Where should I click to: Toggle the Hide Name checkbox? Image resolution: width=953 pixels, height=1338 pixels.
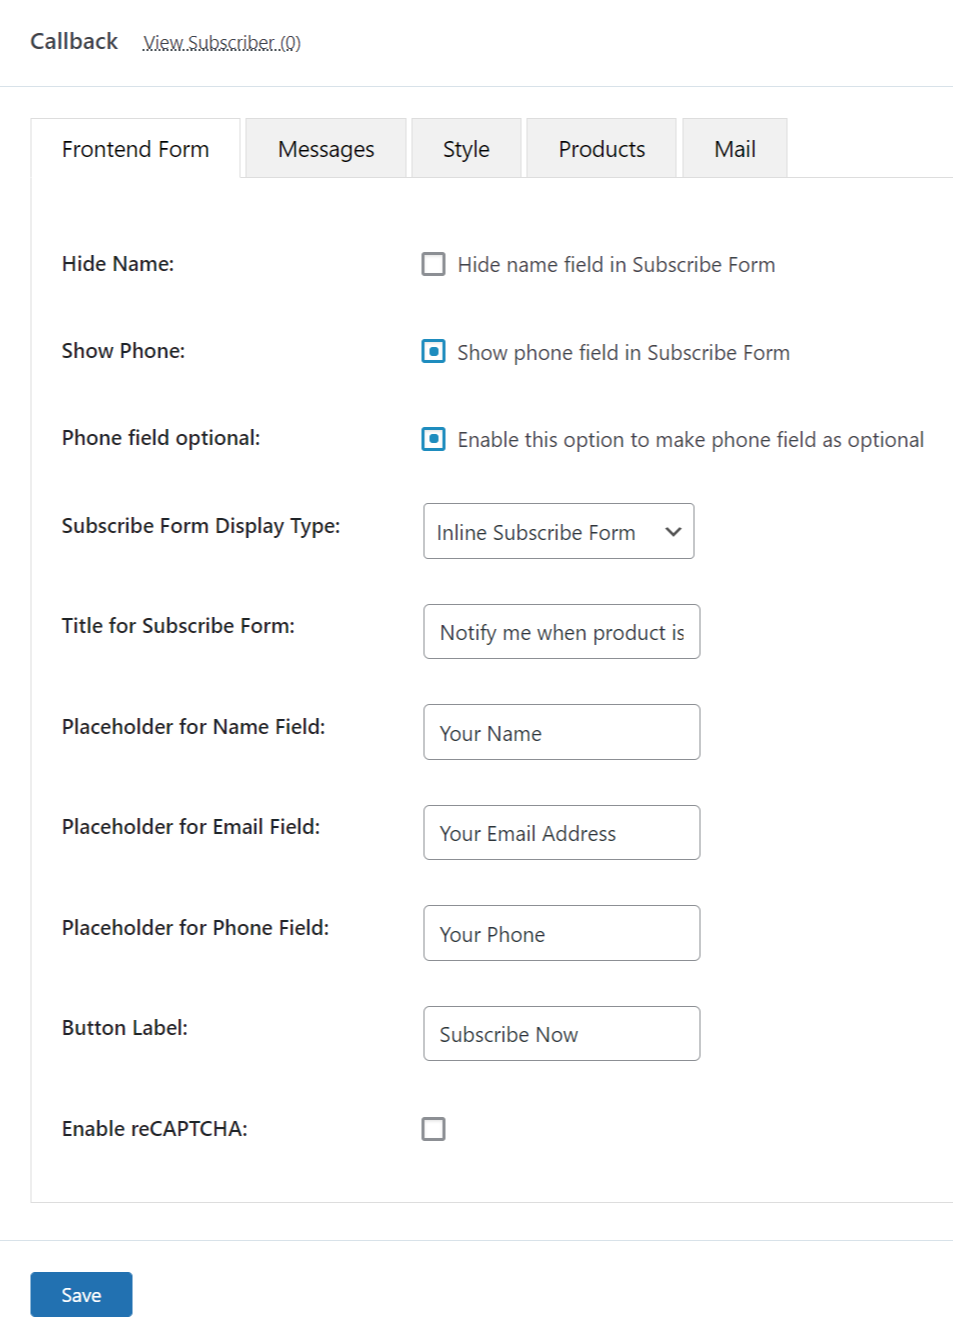pyautogui.click(x=433, y=264)
